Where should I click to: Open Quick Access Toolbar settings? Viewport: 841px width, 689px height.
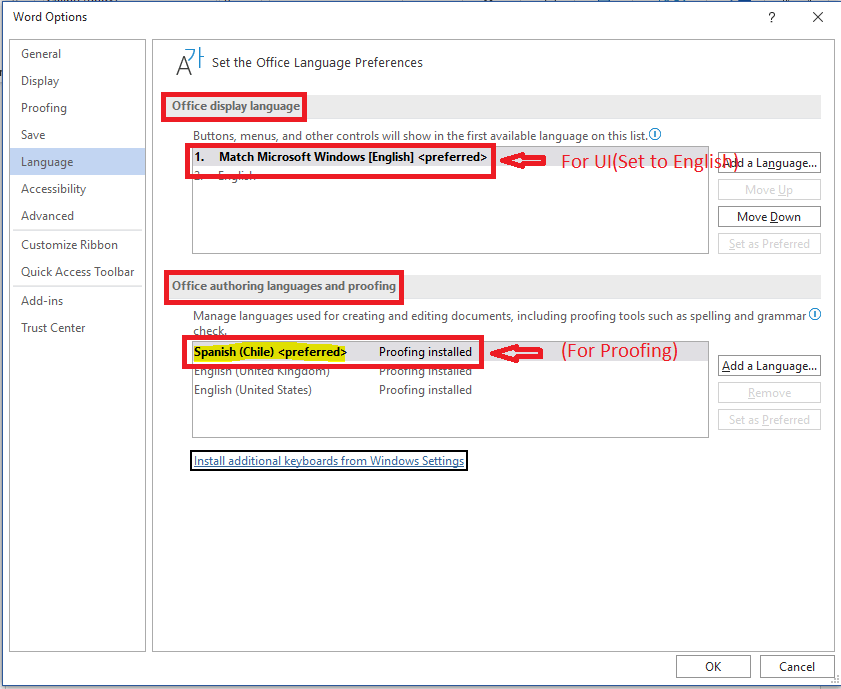pos(77,271)
